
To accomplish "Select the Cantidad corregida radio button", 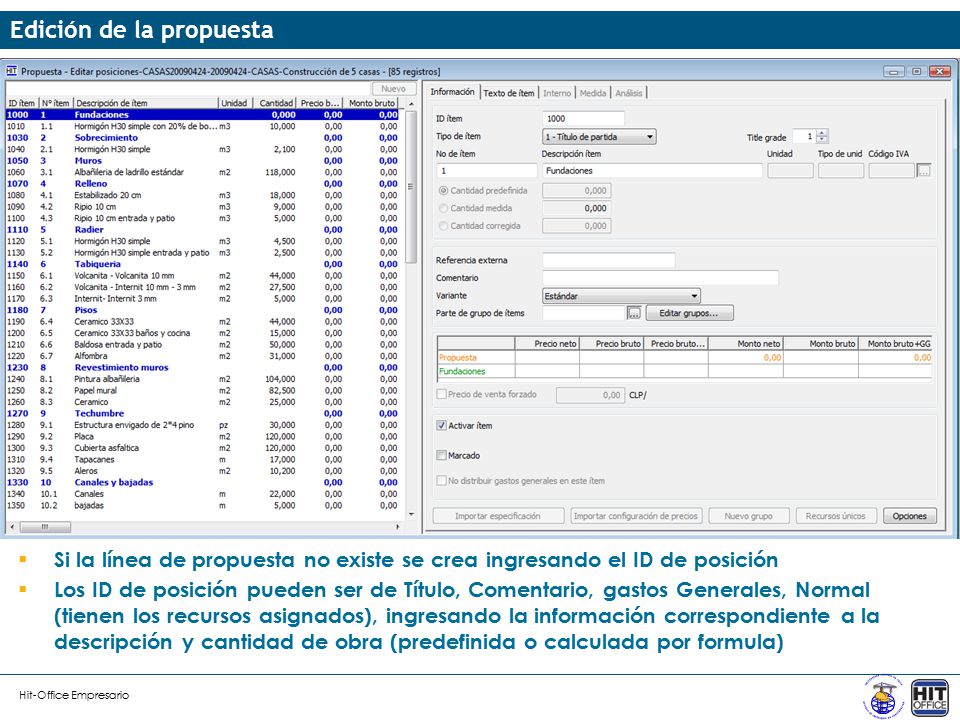I will click(443, 226).
